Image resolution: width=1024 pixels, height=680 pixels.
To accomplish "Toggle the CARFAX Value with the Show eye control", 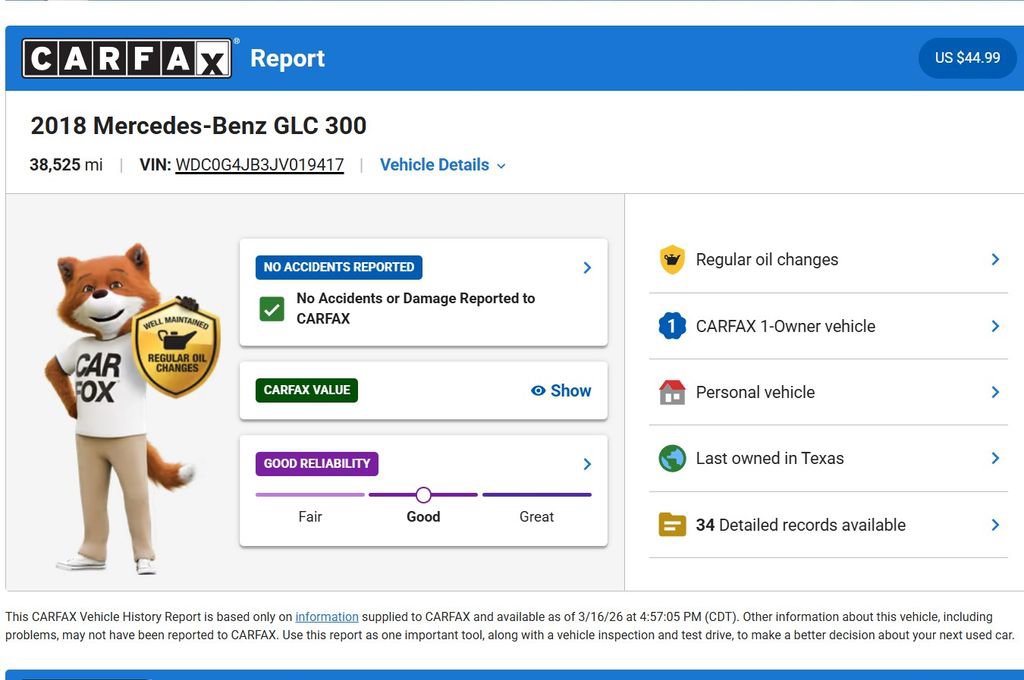I will [x=561, y=390].
